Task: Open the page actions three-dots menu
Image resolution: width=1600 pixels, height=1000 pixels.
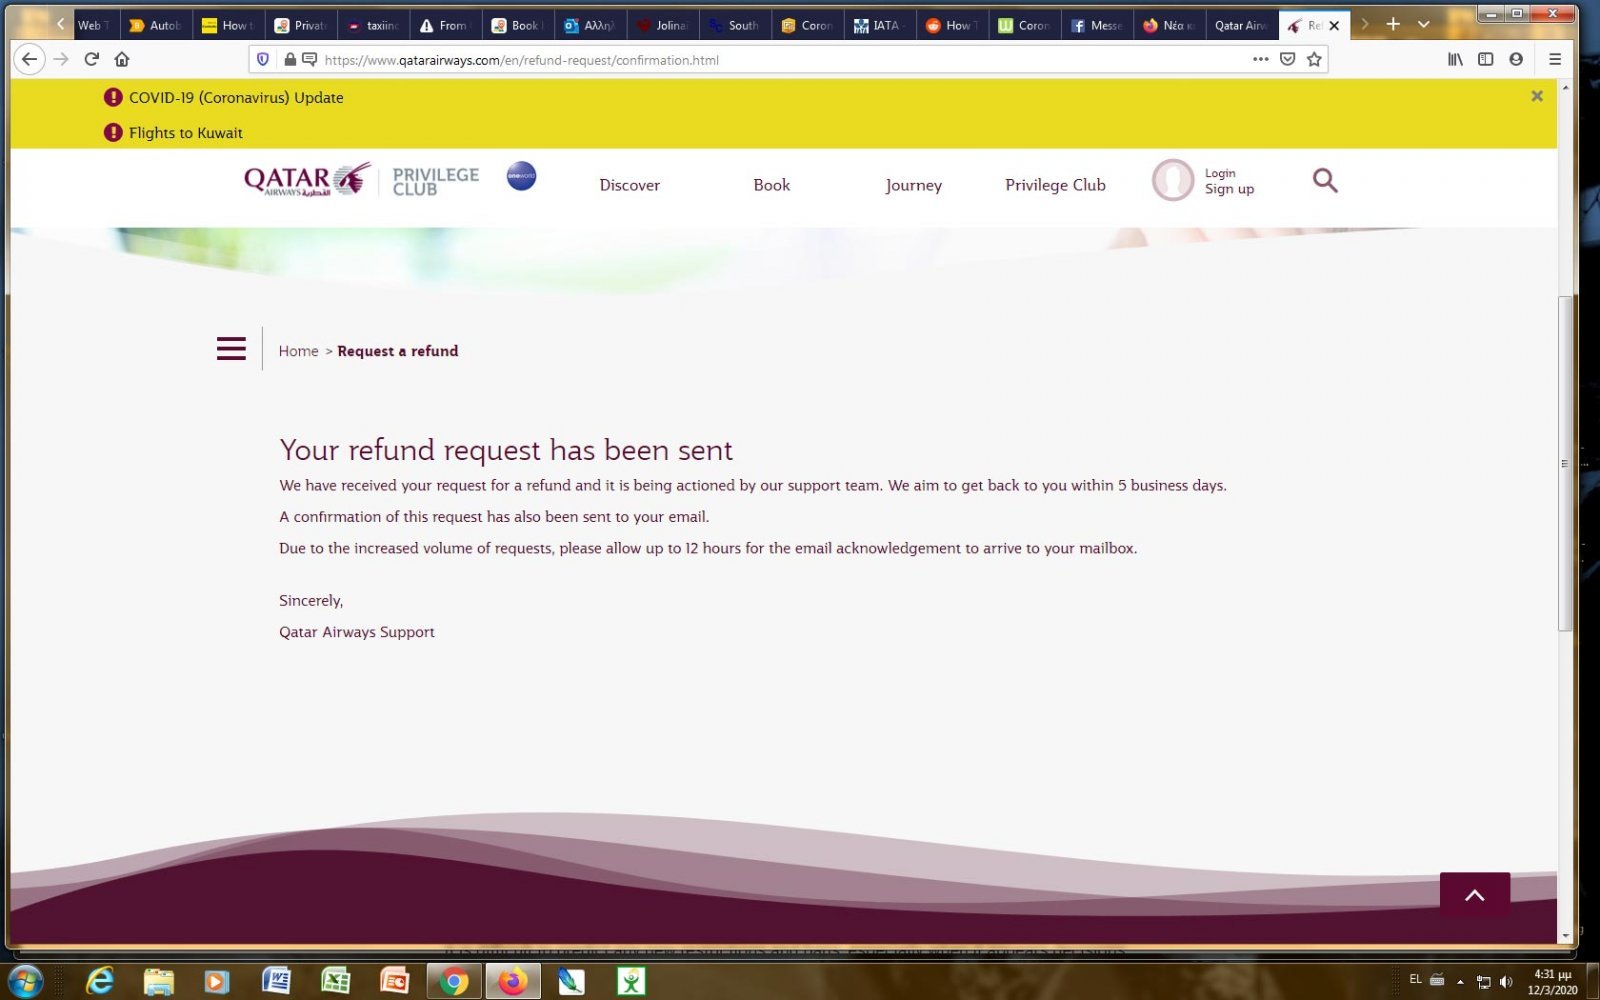Action: click(x=1260, y=59)
